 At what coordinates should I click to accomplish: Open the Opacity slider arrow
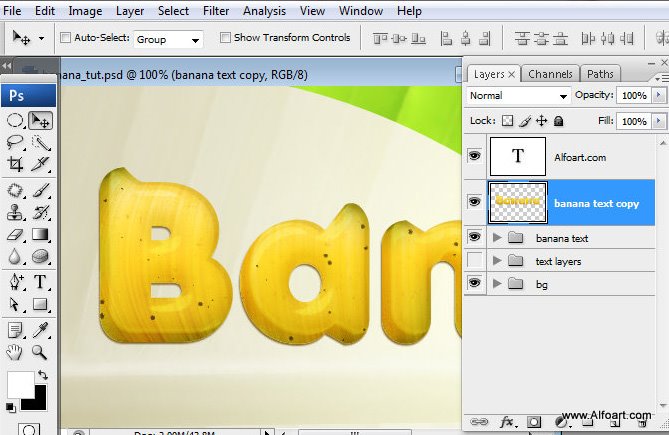click(x=659, y=95)
